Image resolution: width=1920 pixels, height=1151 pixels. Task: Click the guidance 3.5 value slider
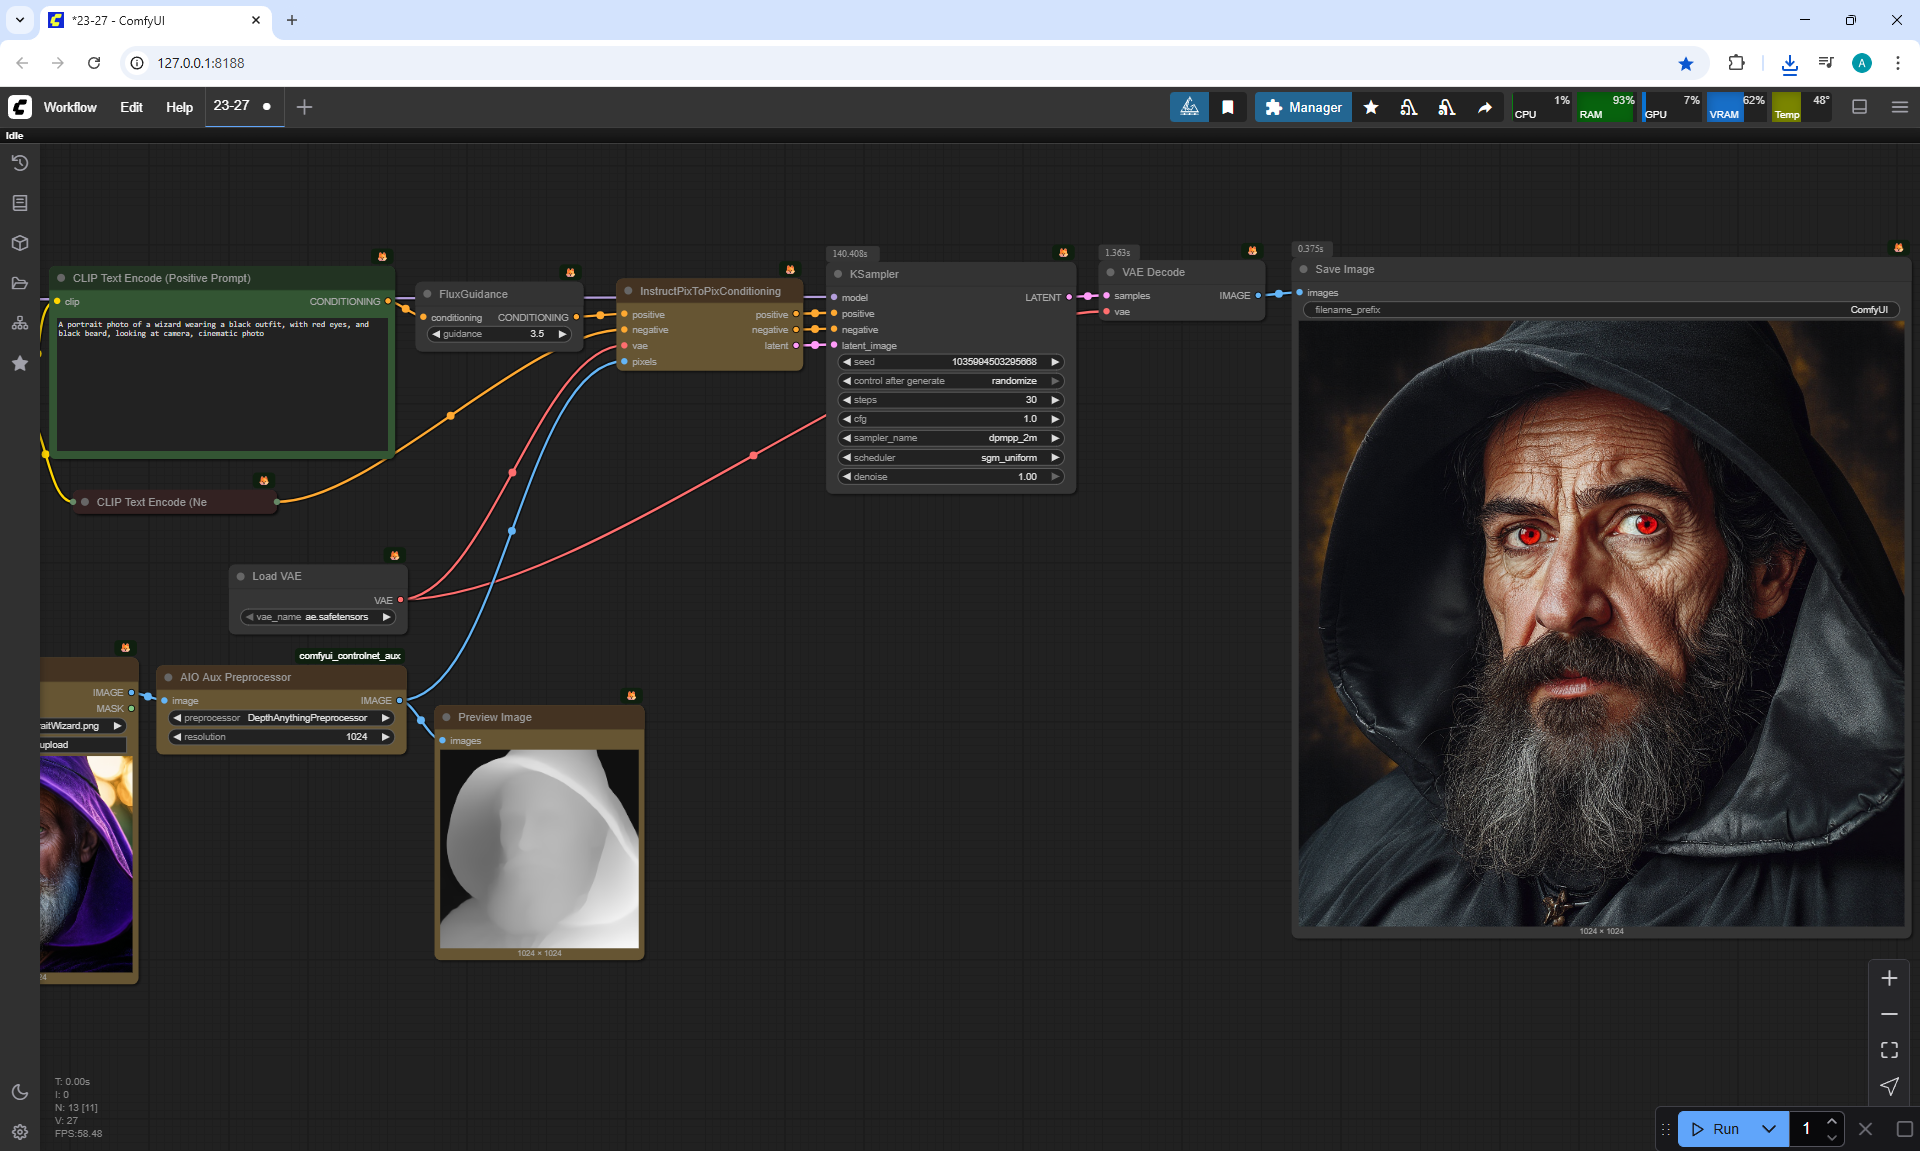(x=500, y=334)
